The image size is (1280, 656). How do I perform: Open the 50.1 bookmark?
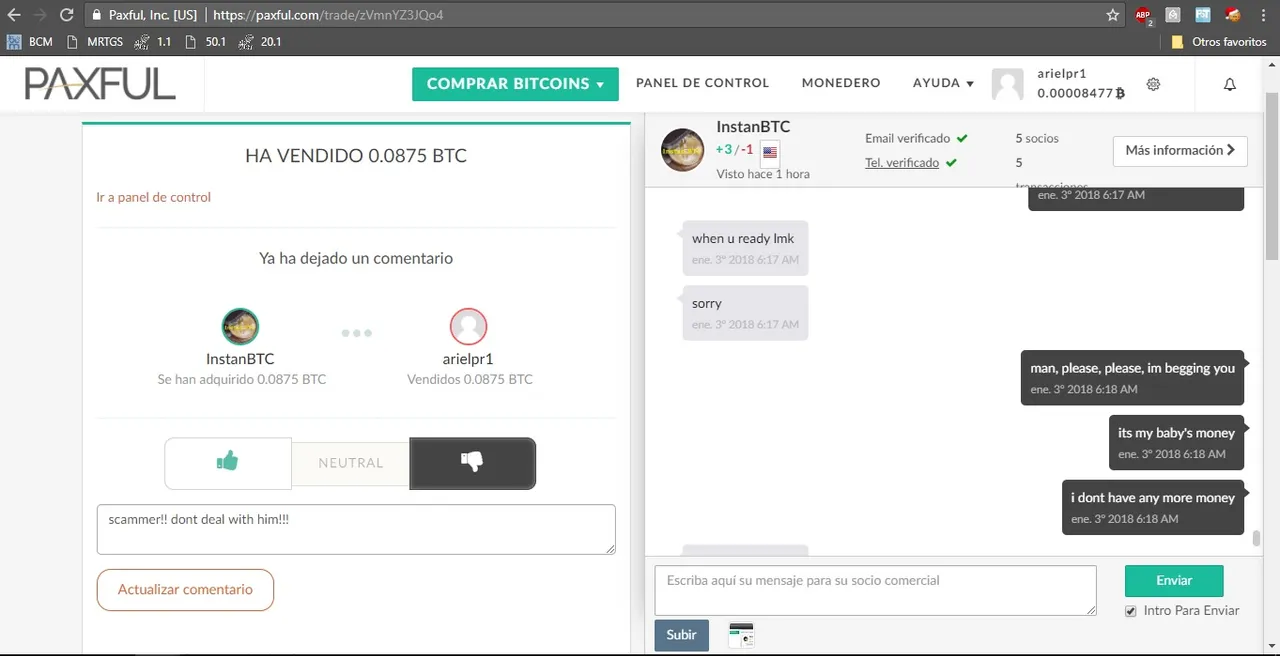point(205,42)
